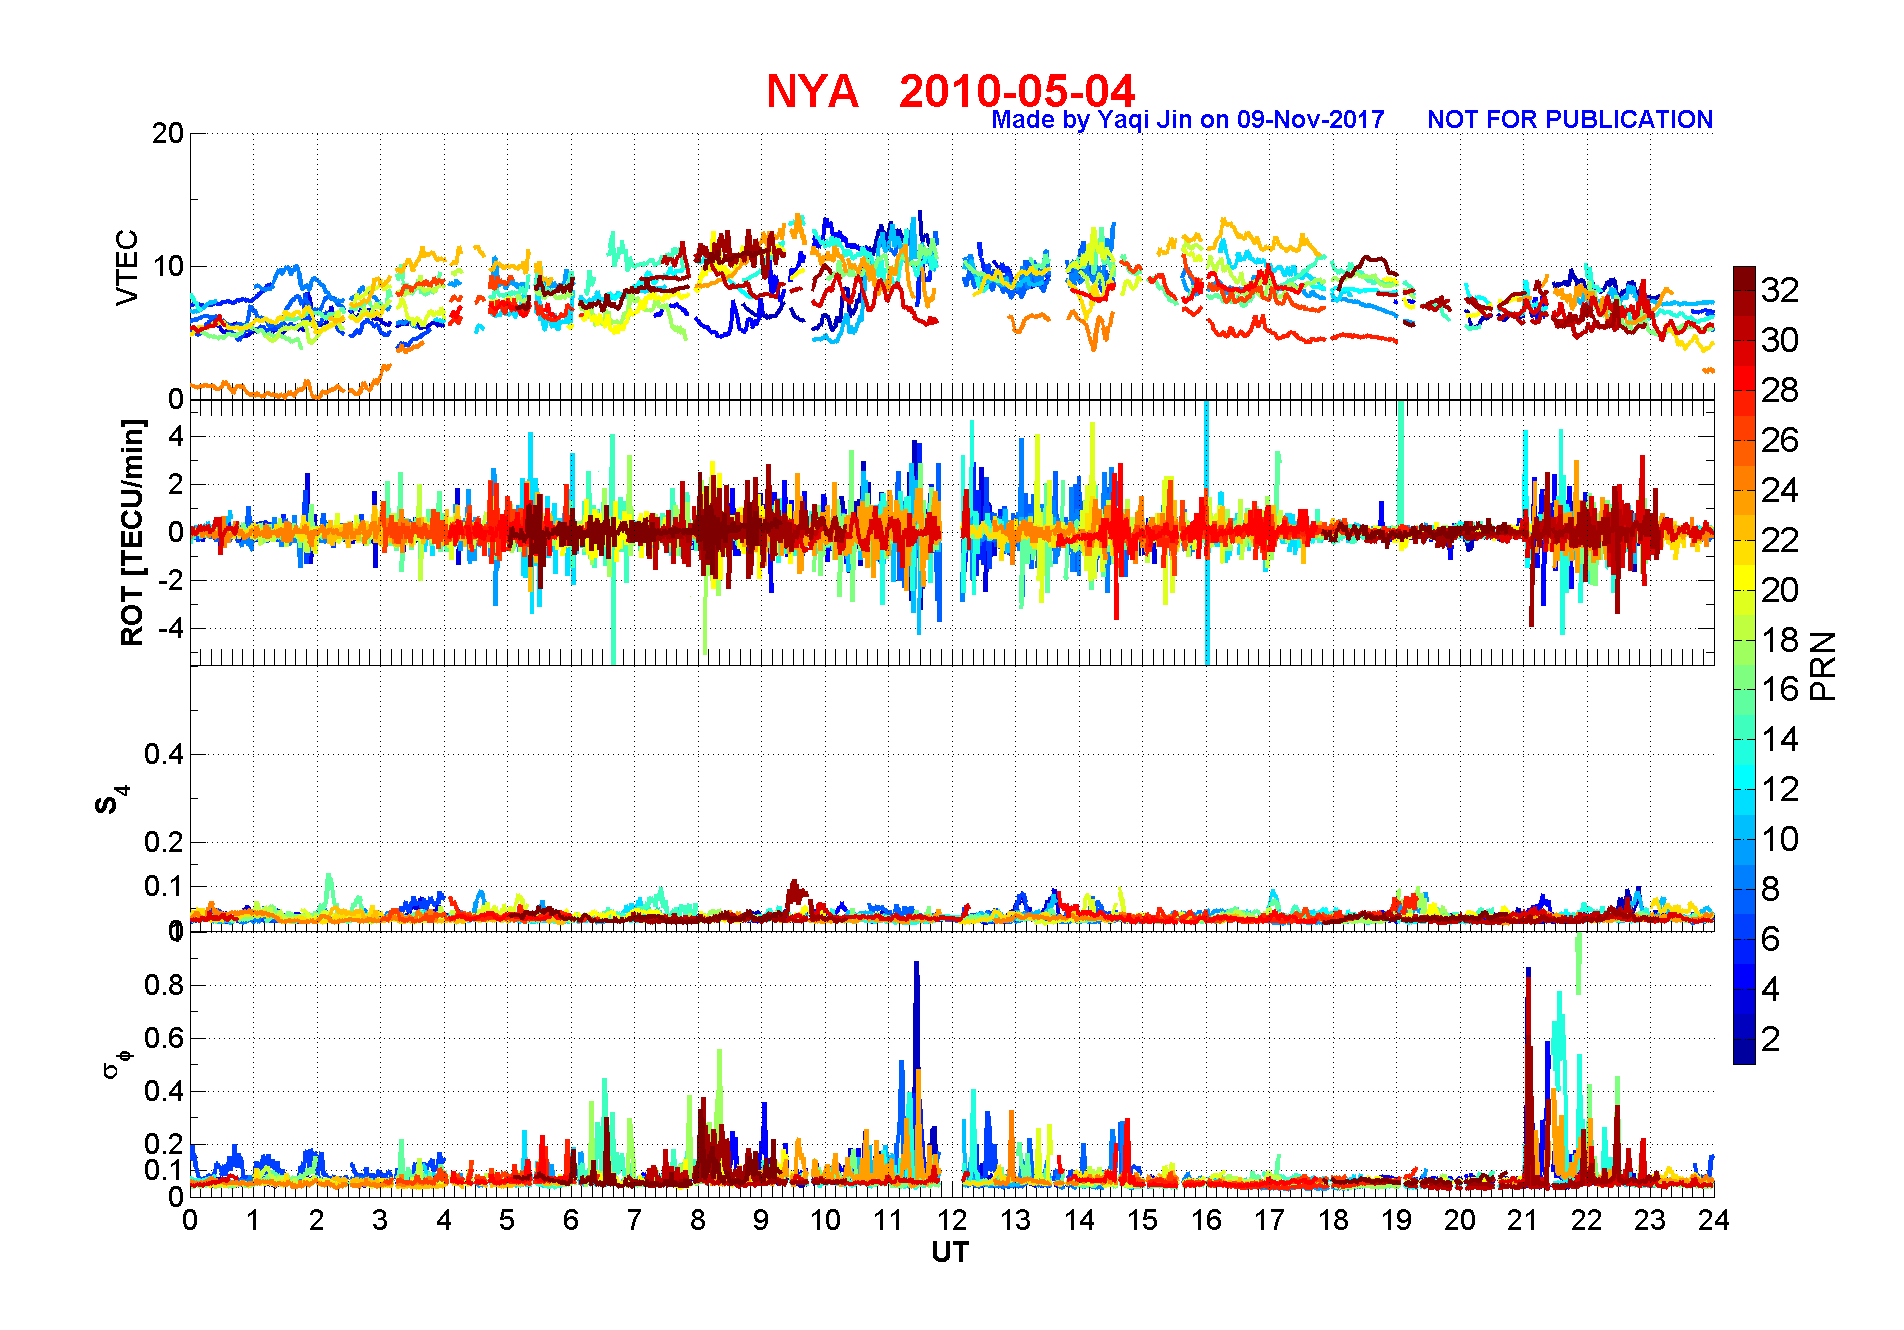
Task: Click the ROT [TECU/min] axis label
Action: [x=132, y=533]
